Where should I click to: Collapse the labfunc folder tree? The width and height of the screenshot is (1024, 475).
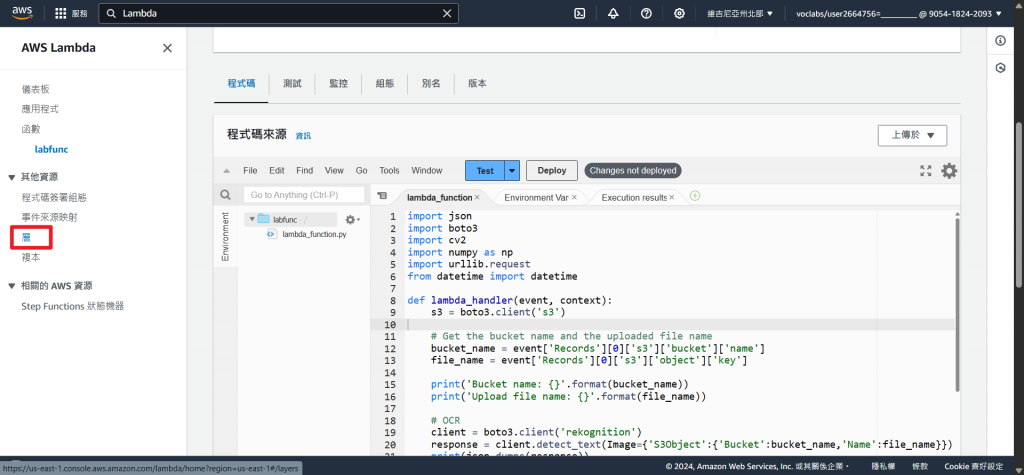tap(252, 219)
